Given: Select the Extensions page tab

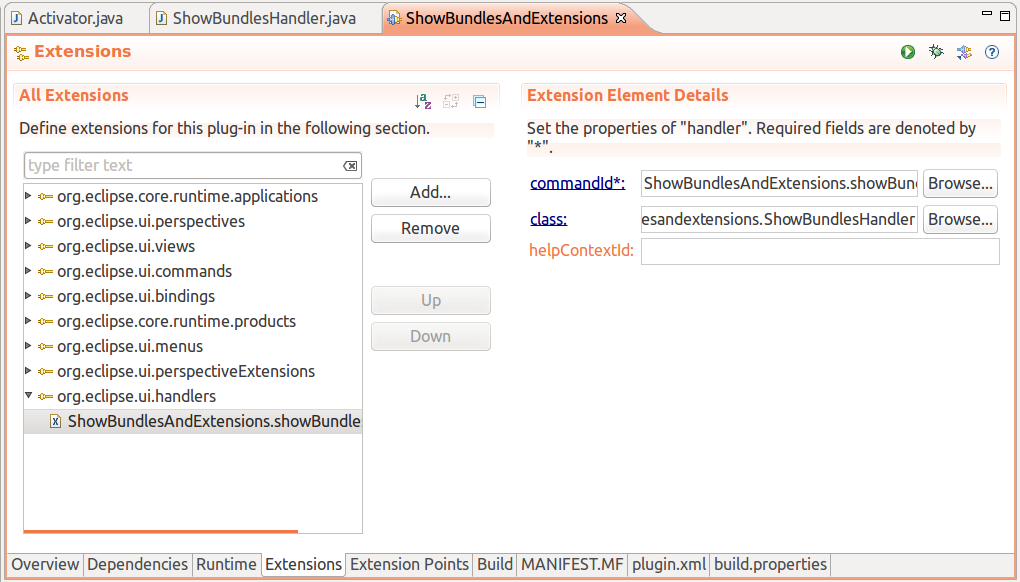Looking at the screenshot, I should pyautogui.click(x=303, y=564).
